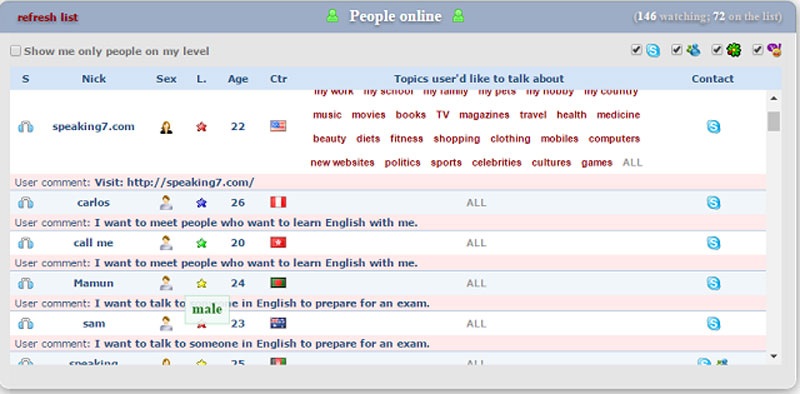The height and width of the screenshot is (394, 800).
Task: Enable Show me only people on my level
Action: [x=16, y=51]
